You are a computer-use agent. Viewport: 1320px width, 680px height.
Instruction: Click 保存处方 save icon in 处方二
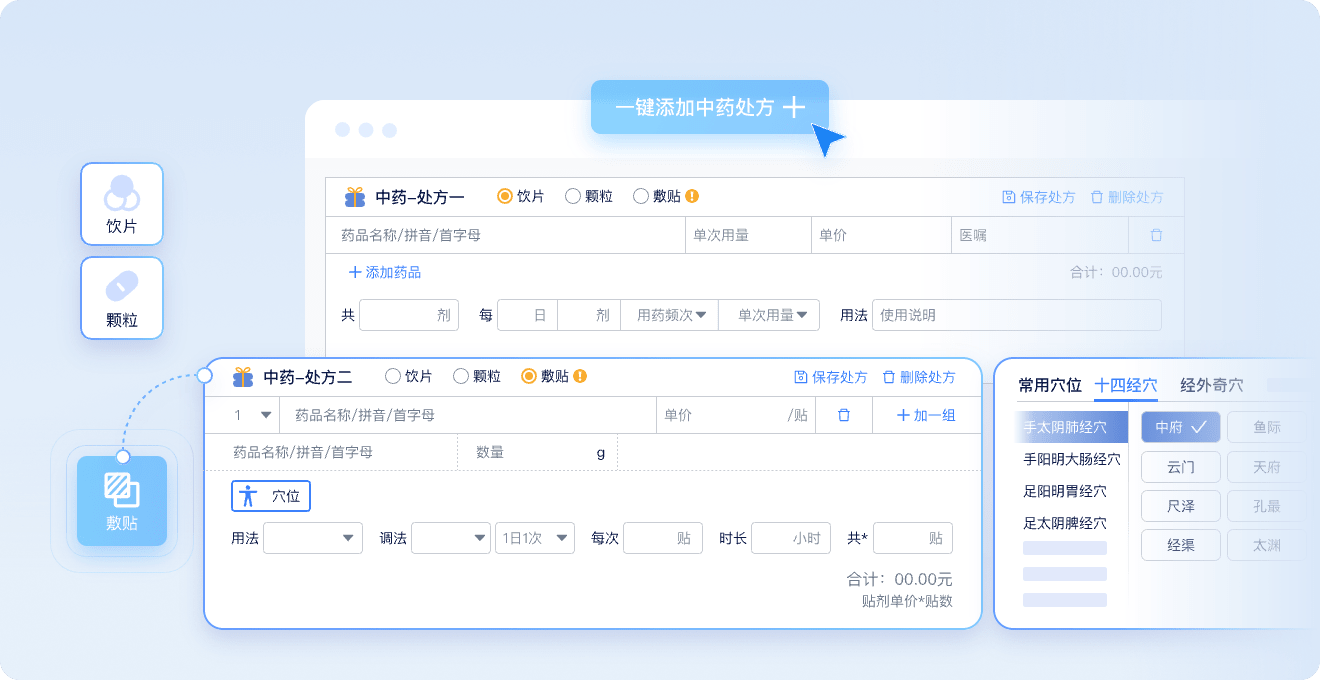800,377
